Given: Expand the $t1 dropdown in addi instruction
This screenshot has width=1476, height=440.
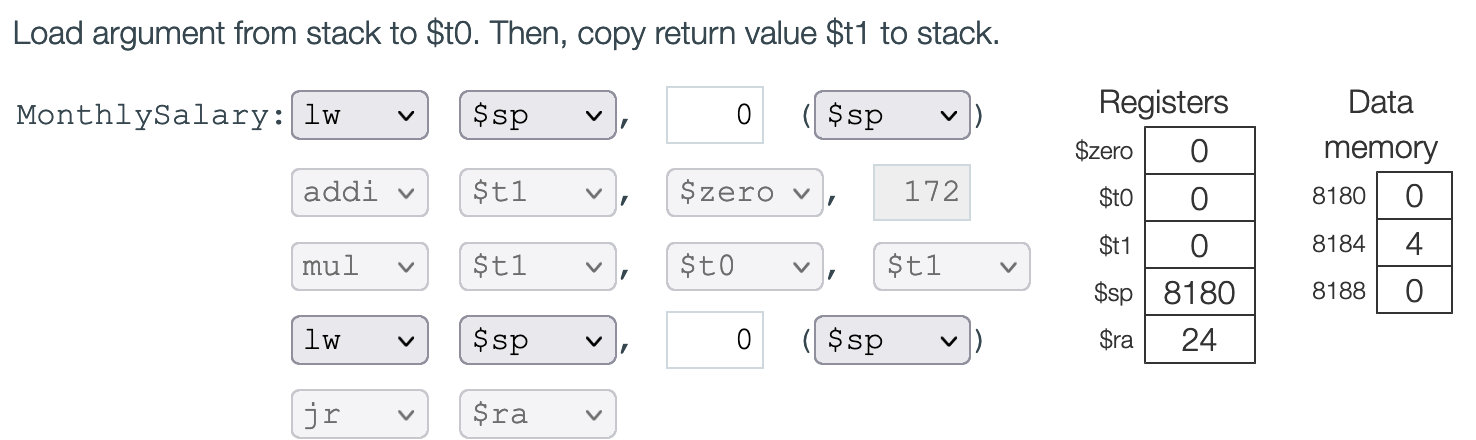Looking at the screenshot, I should click(537, 191).
